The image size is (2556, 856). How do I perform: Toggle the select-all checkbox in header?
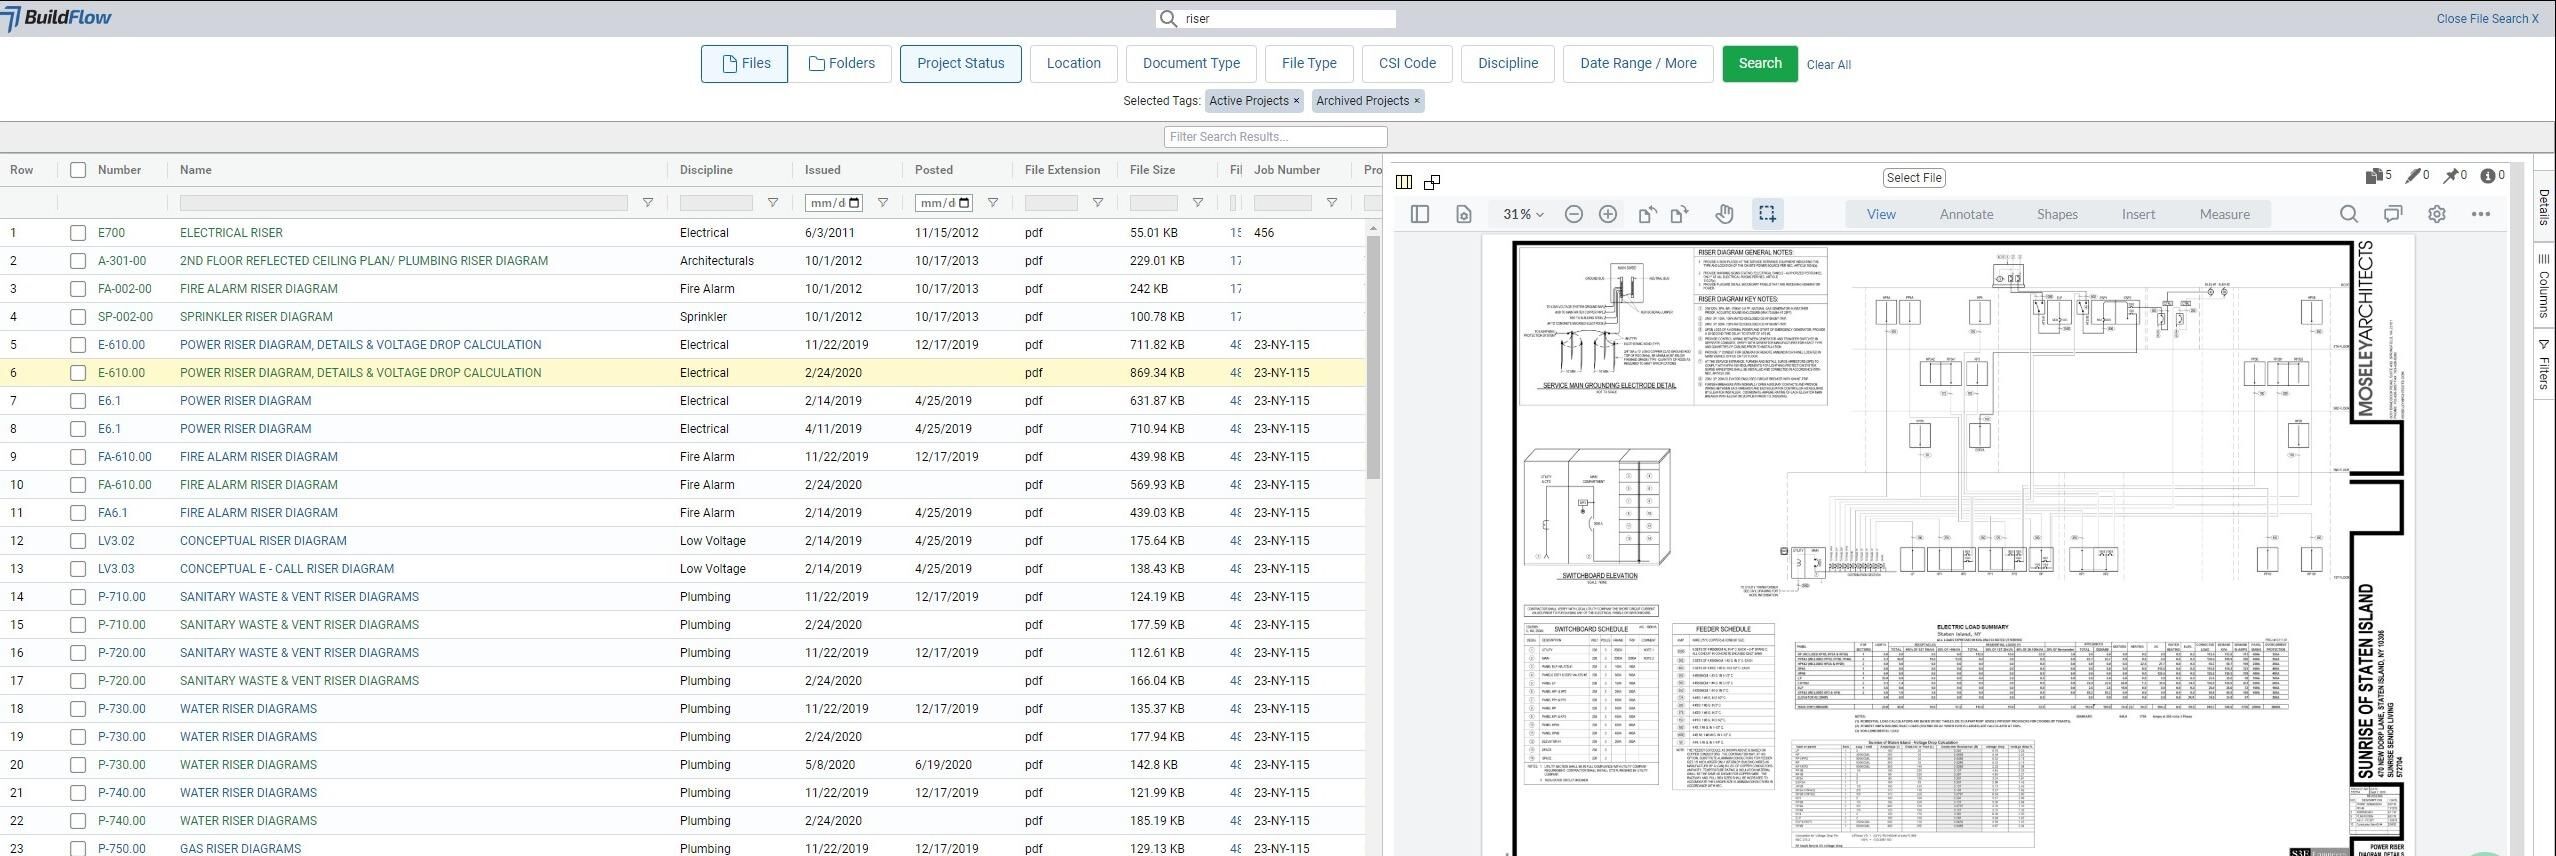(78, 170)
